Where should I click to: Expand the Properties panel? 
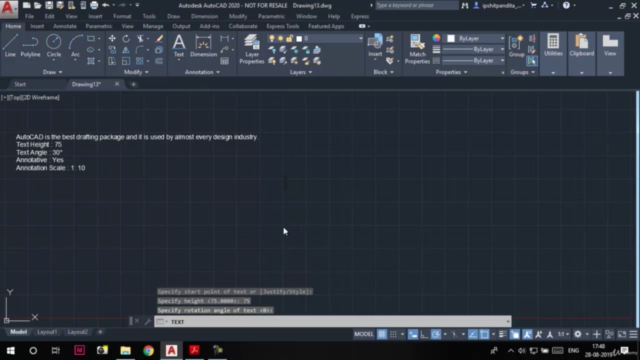pos(451,72)
